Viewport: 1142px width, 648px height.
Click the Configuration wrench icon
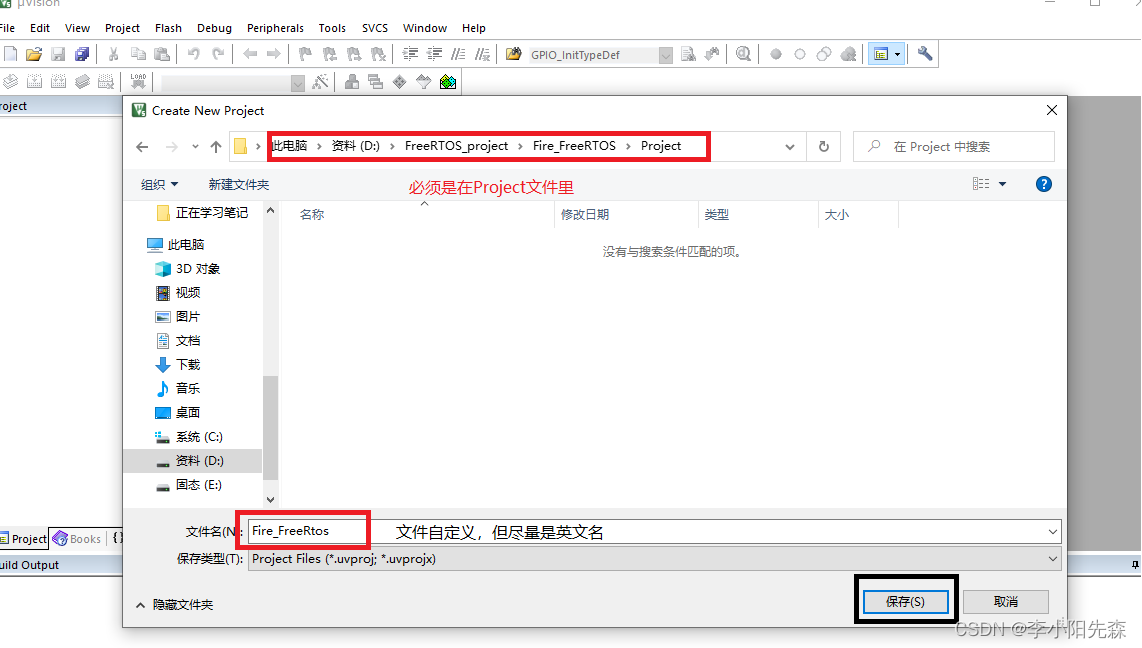click(925, 54)
